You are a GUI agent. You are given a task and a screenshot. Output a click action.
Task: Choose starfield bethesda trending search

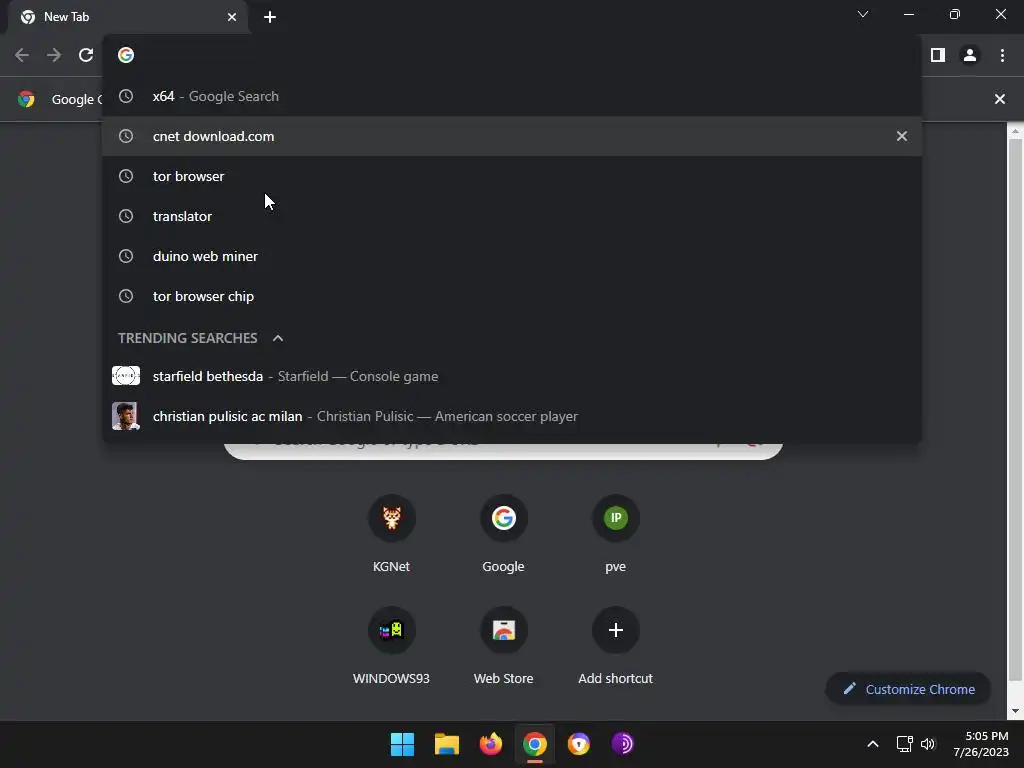coord(512,376)
